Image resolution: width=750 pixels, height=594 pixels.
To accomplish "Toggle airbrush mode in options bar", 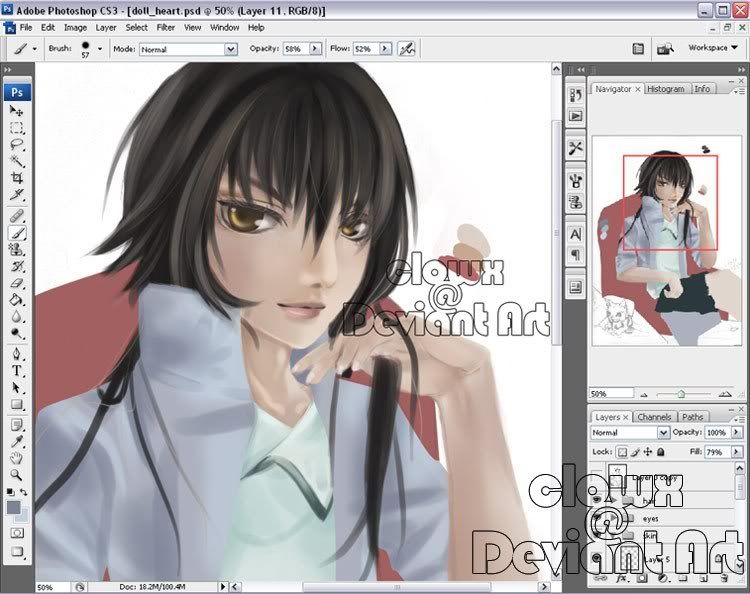I will pos(407,49).
